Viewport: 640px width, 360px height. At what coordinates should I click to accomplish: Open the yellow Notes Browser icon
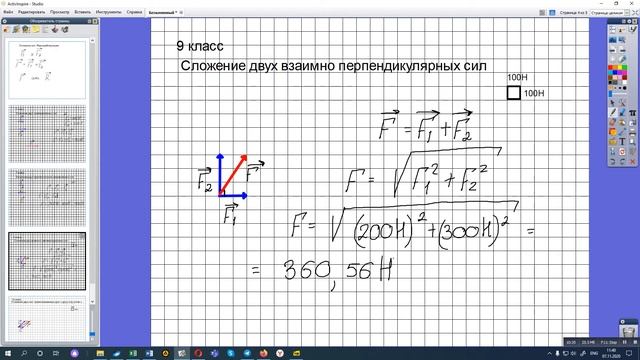point(36,29)
